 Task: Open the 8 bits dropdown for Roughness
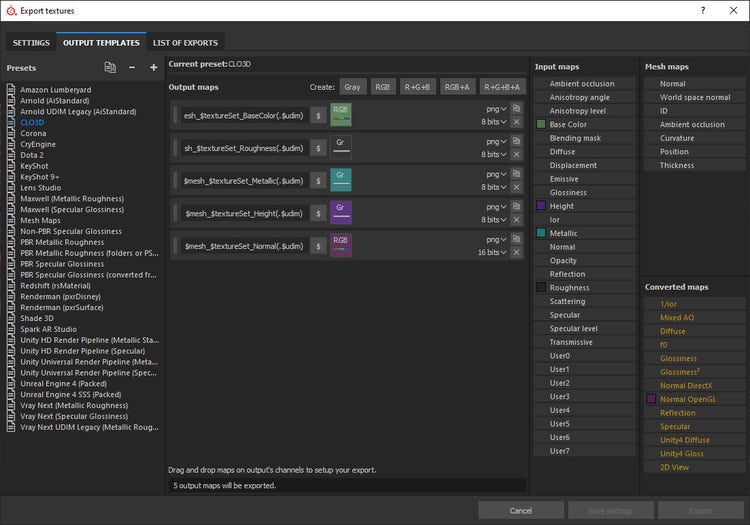(494, 154)
